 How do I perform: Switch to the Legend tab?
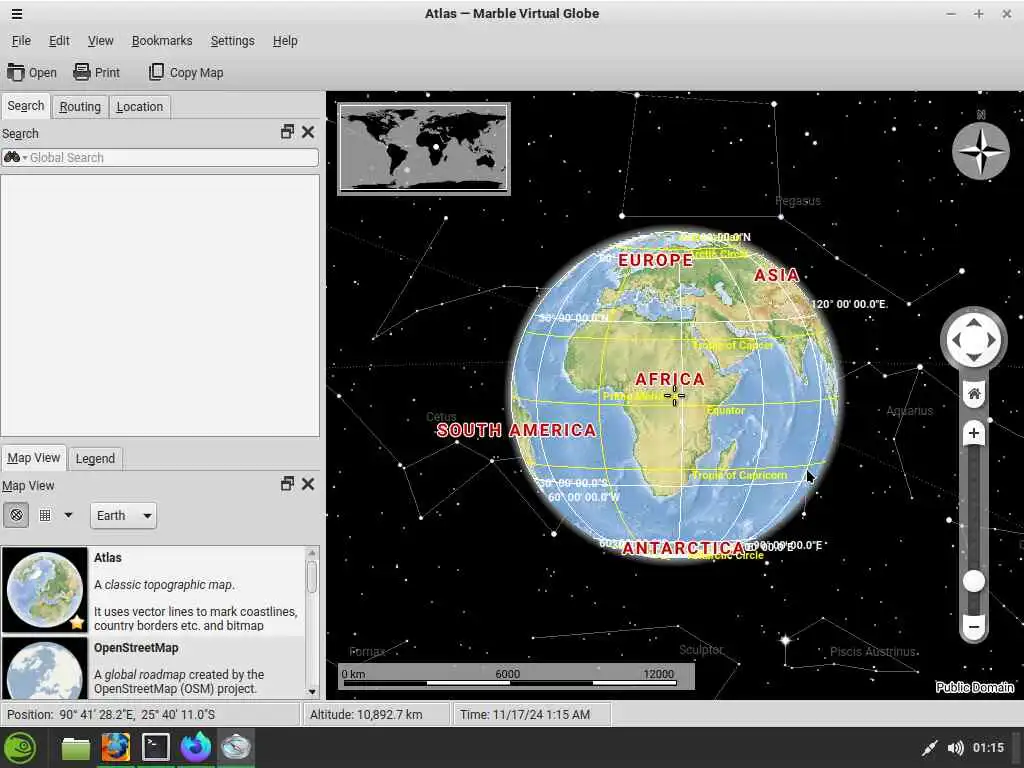point(95,458)
